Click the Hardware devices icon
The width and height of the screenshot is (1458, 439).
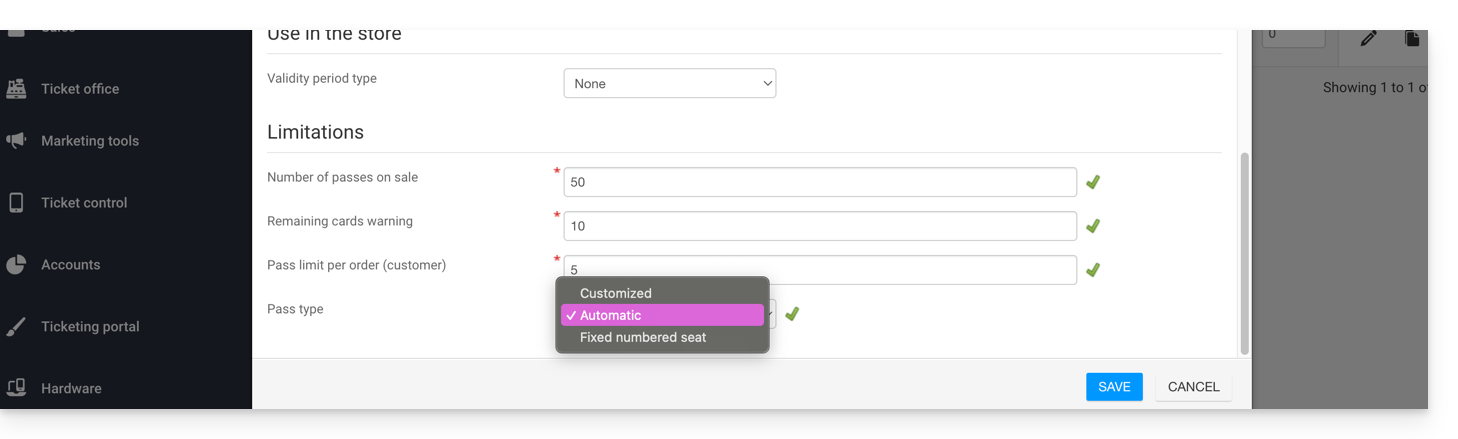click(x=16, y=388)
